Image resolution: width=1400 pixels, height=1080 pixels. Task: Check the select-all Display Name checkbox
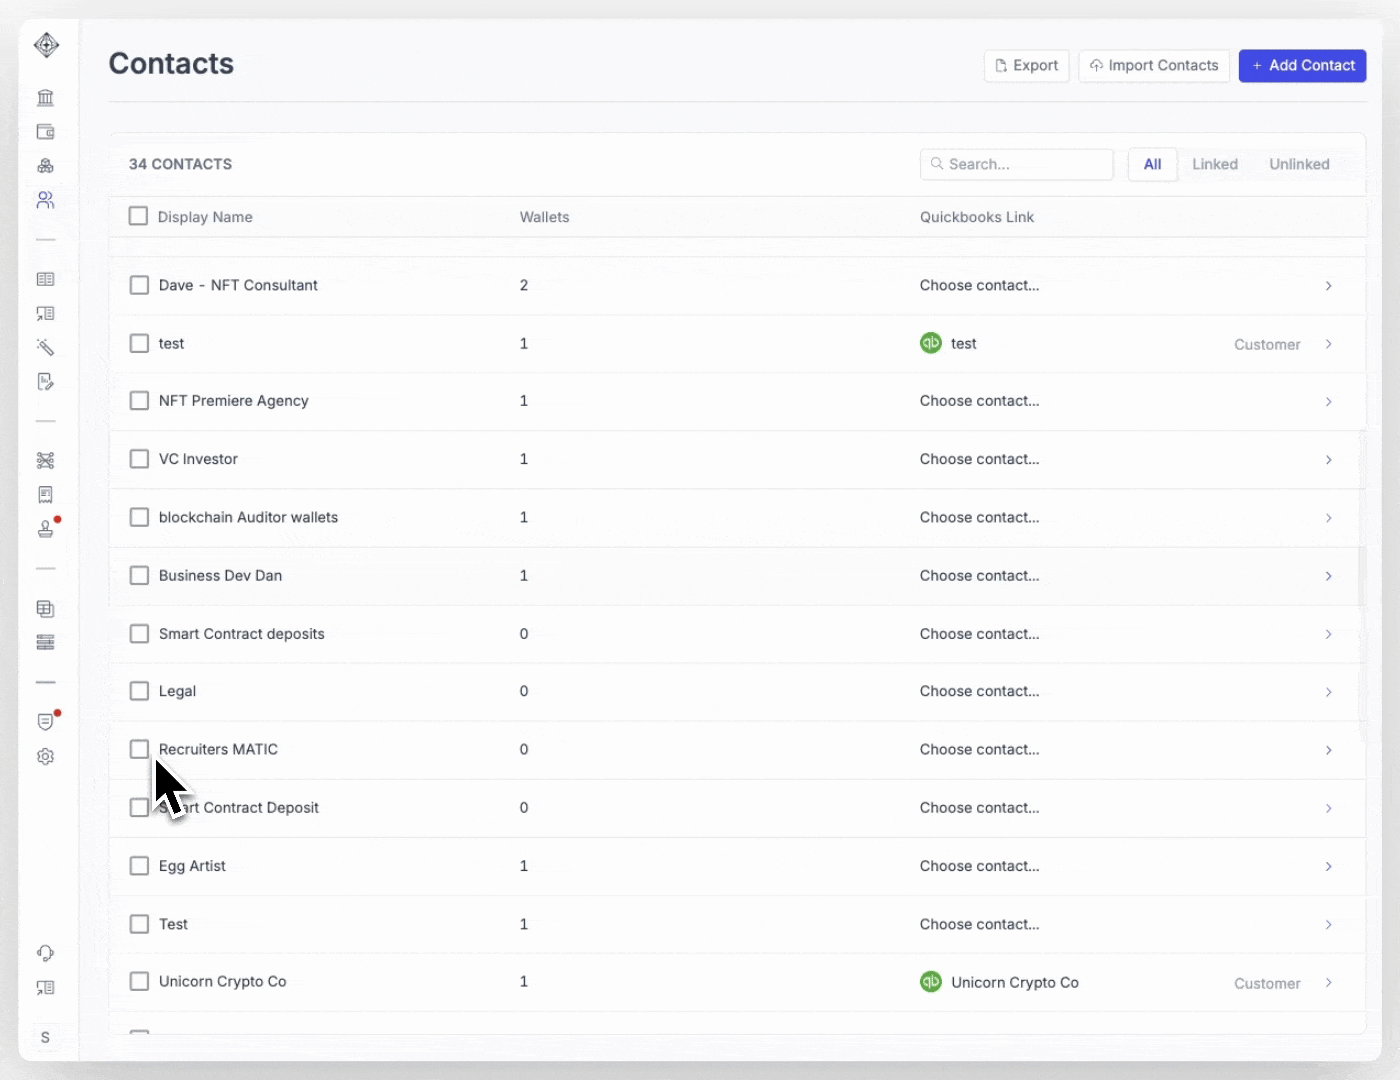139,216
